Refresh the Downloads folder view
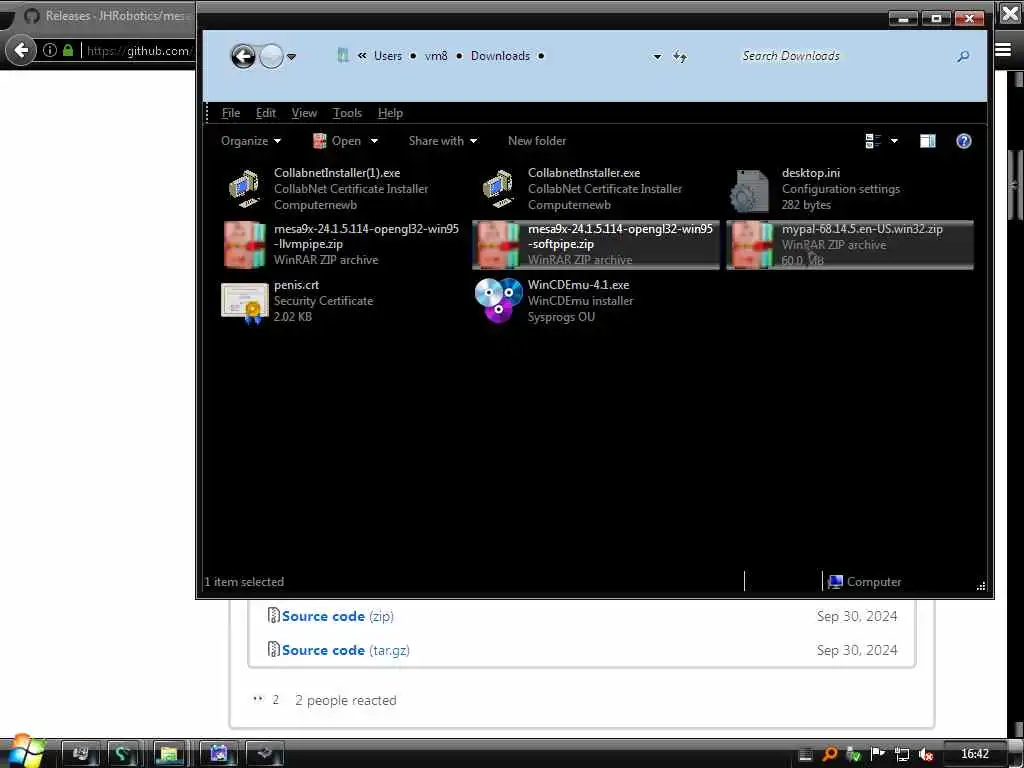The height and width of the screenshot is (768, 1024). click(680, 57)
